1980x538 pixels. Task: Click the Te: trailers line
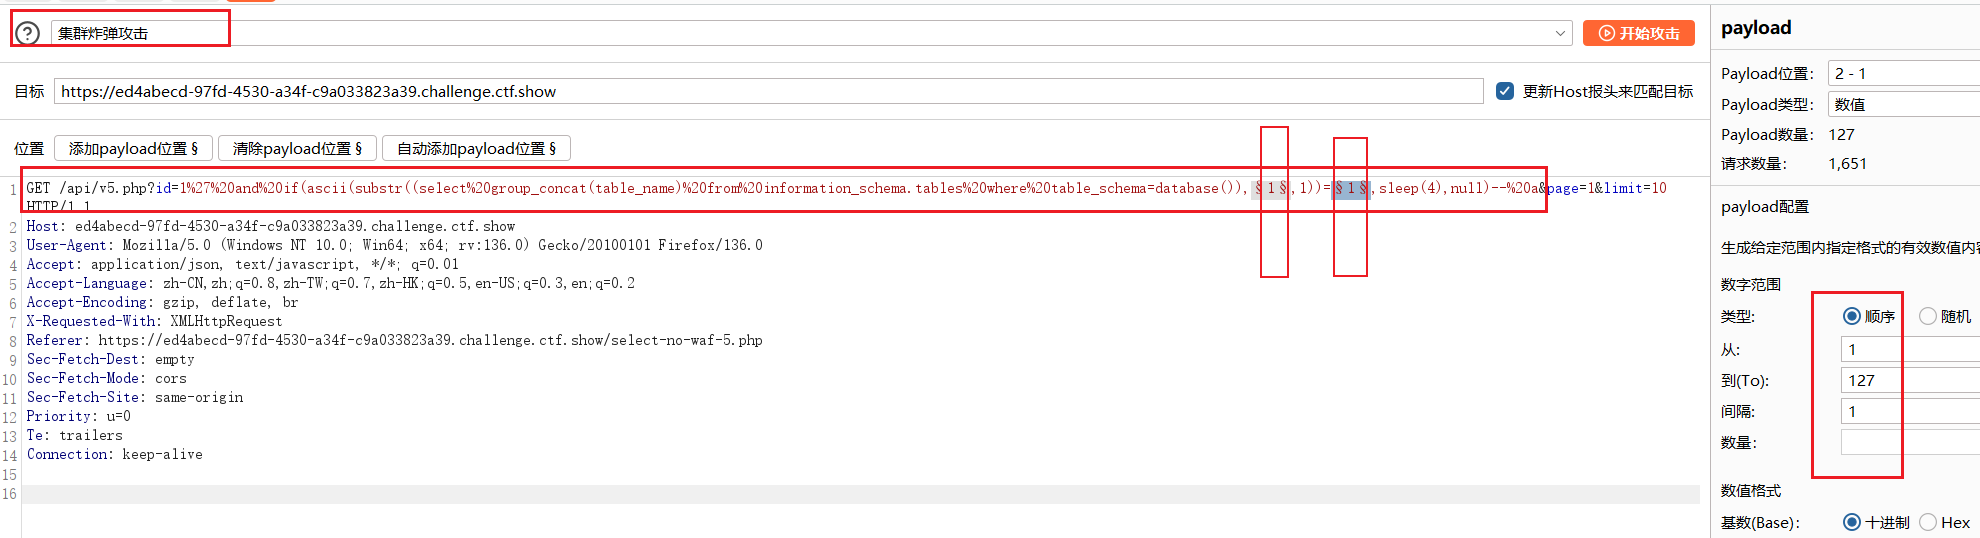coord(75,435)
